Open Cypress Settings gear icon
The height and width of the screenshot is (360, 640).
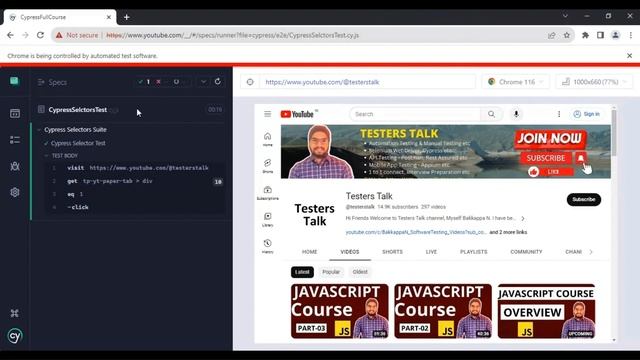point(15,192)
